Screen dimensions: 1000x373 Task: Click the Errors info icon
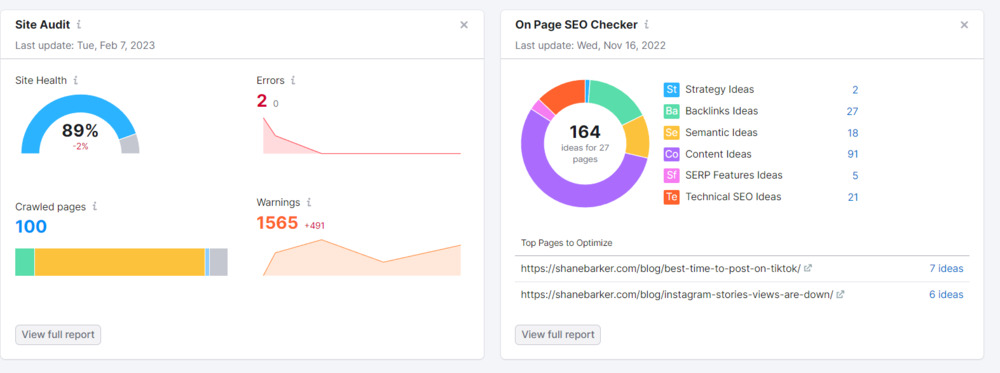[293, 80]
